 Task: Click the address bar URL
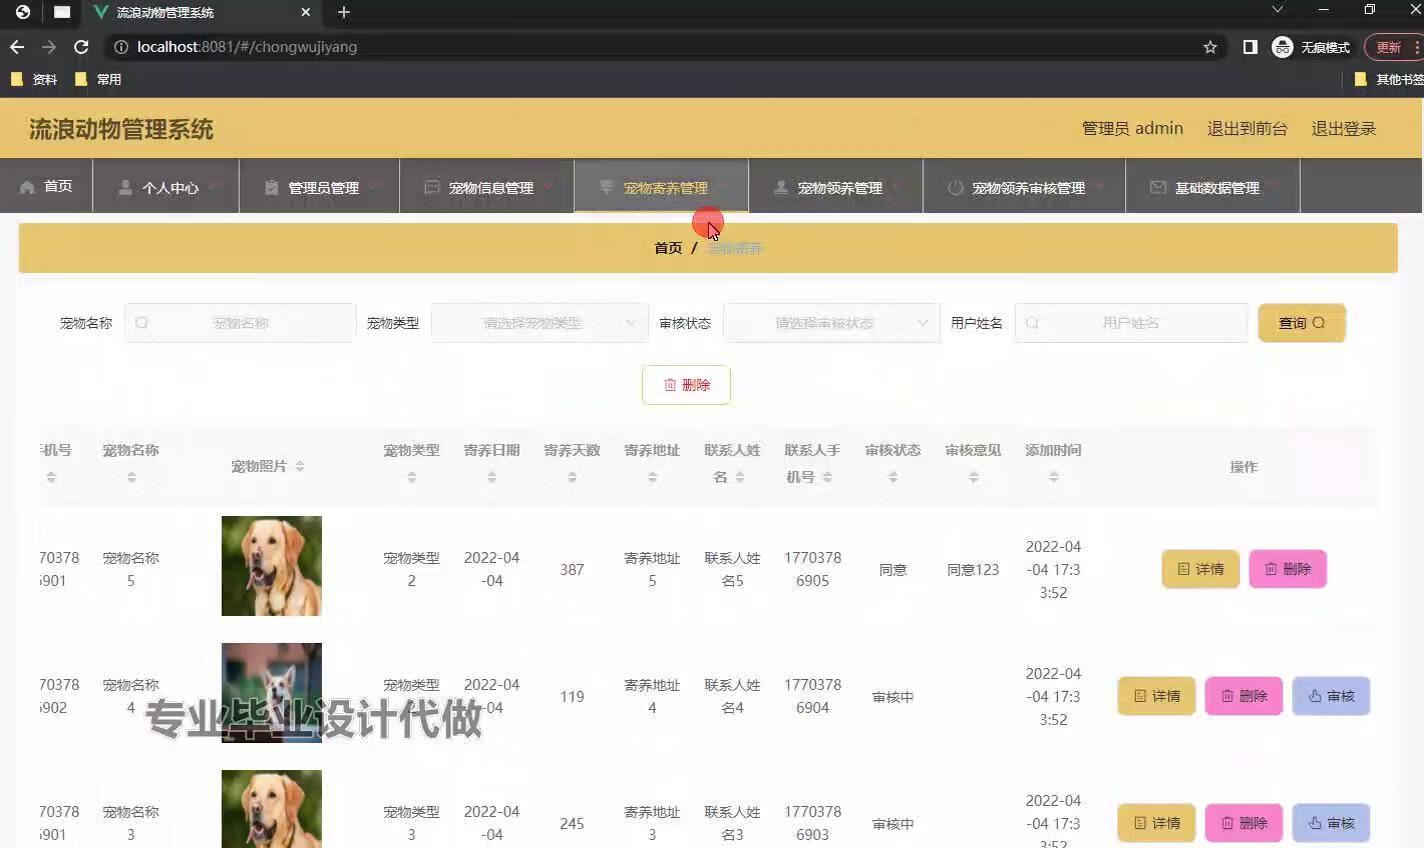coord(247,47)
